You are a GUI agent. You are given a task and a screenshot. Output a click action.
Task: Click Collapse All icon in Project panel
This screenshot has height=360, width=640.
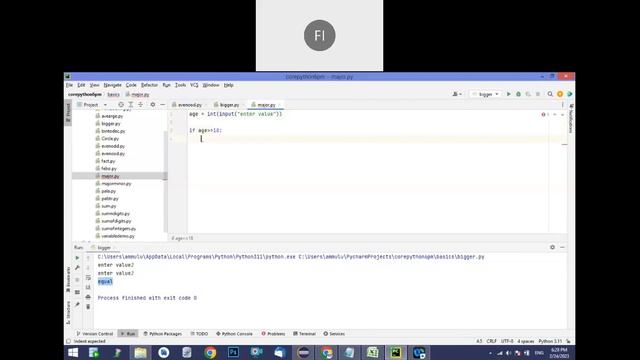140,105
